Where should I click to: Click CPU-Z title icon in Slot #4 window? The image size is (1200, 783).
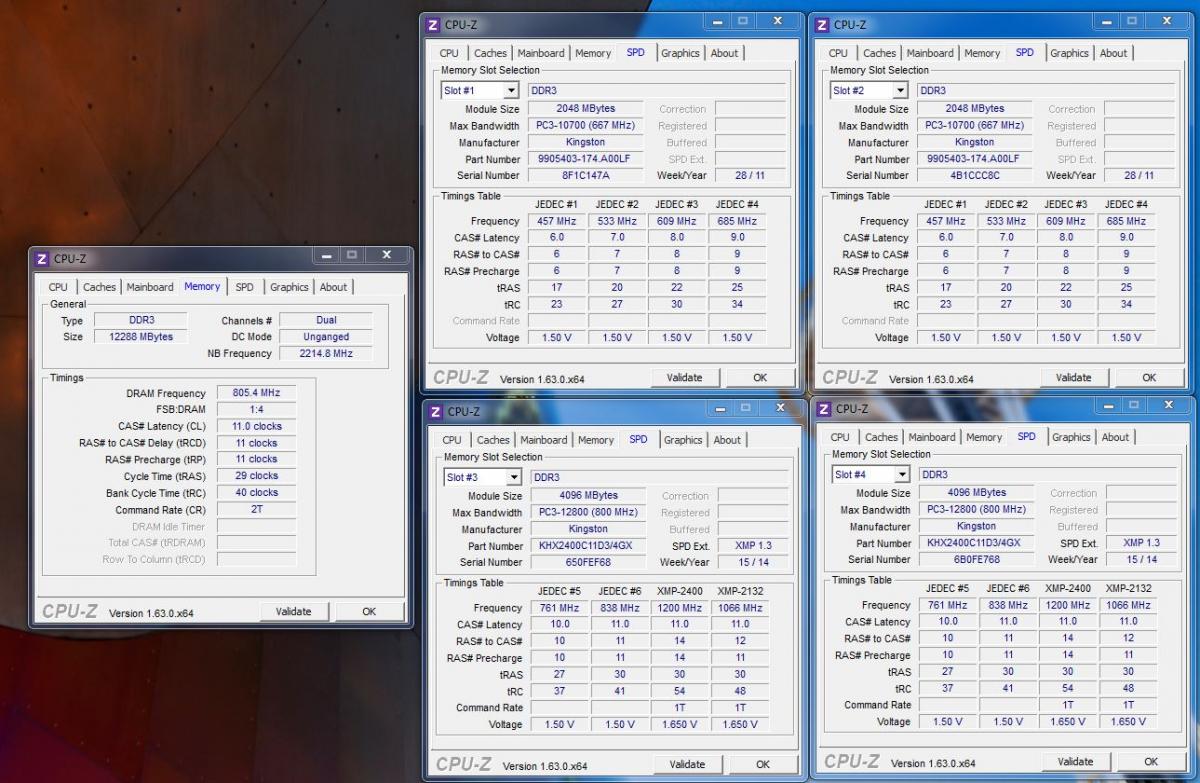[823, 409]
